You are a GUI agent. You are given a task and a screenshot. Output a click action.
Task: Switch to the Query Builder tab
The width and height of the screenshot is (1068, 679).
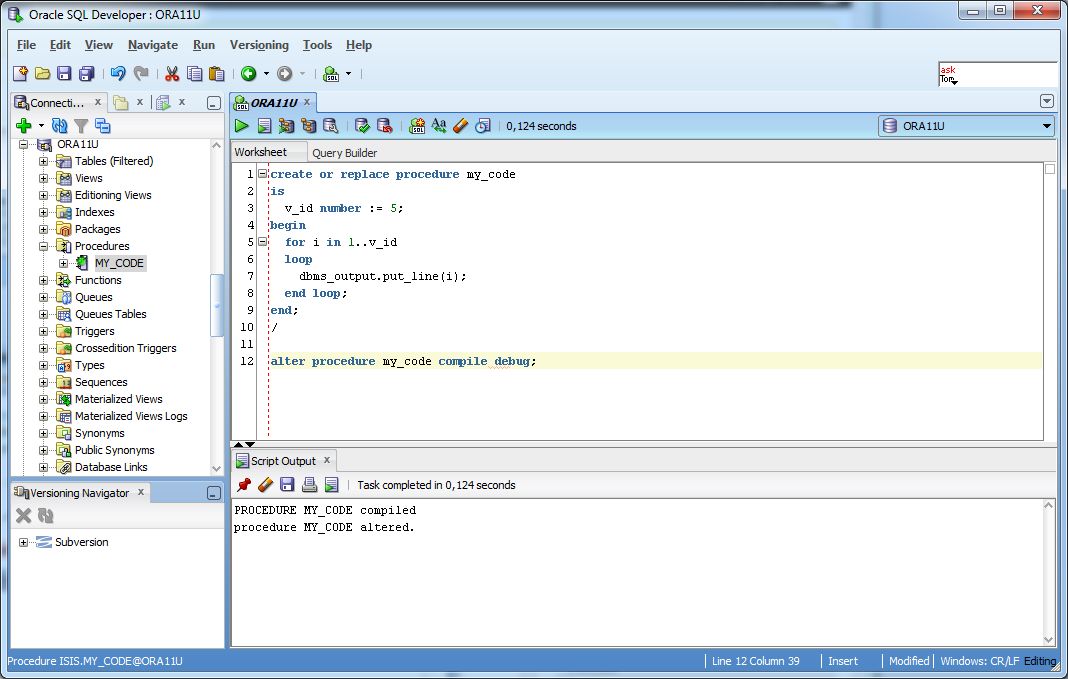pos(345,153)
